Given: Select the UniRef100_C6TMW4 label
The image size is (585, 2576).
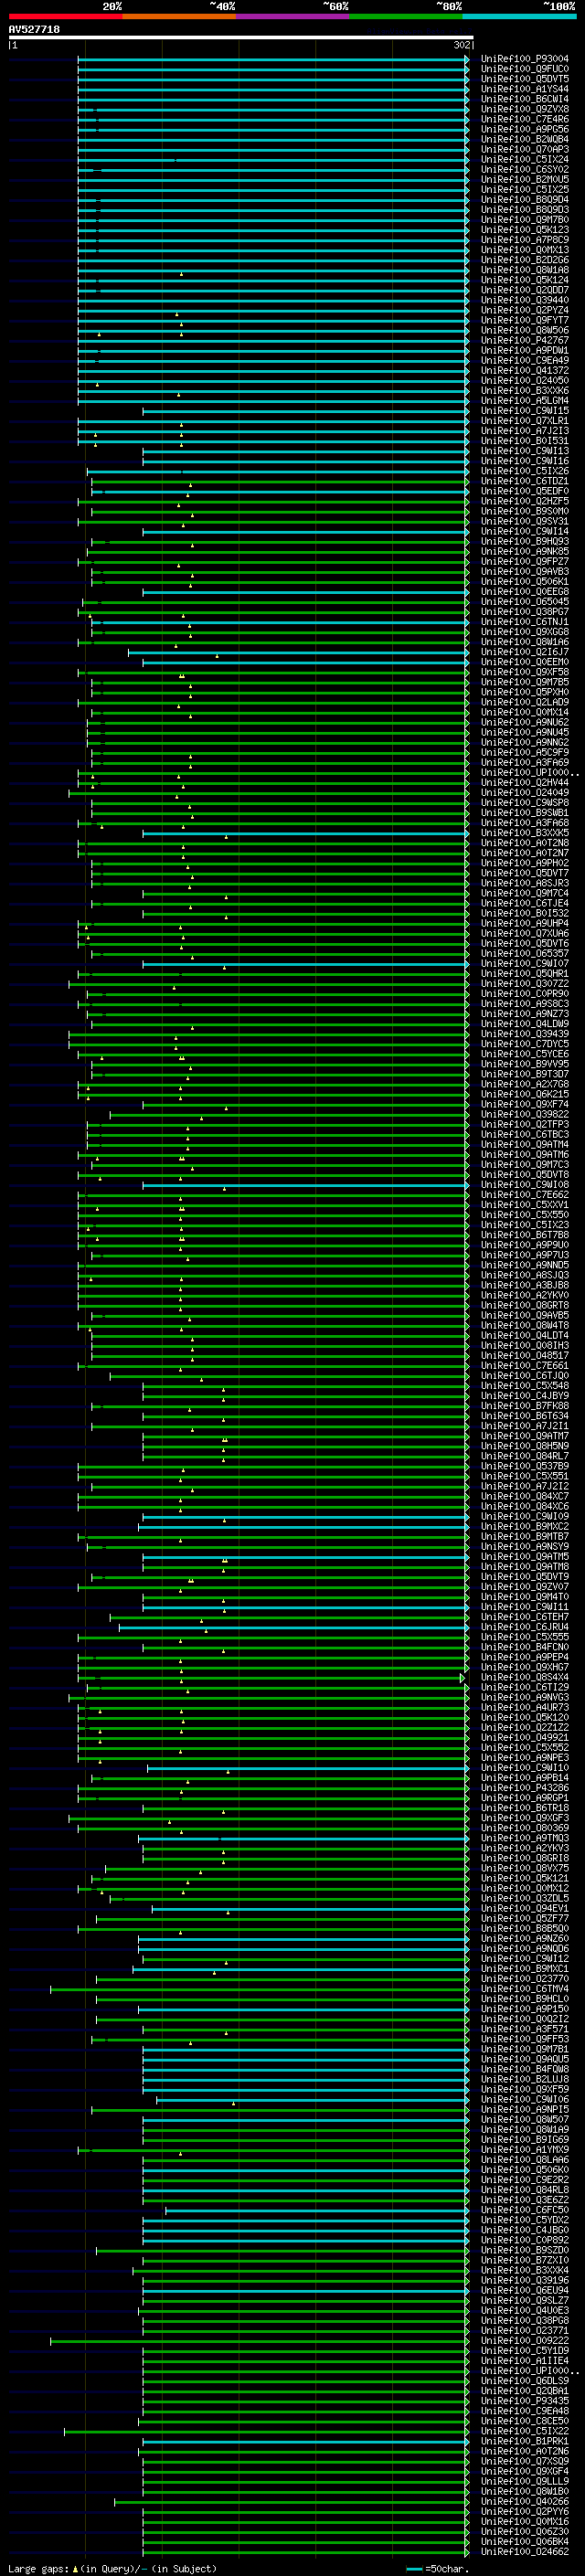Looking at the screenshot, I should pos(524,1989).
